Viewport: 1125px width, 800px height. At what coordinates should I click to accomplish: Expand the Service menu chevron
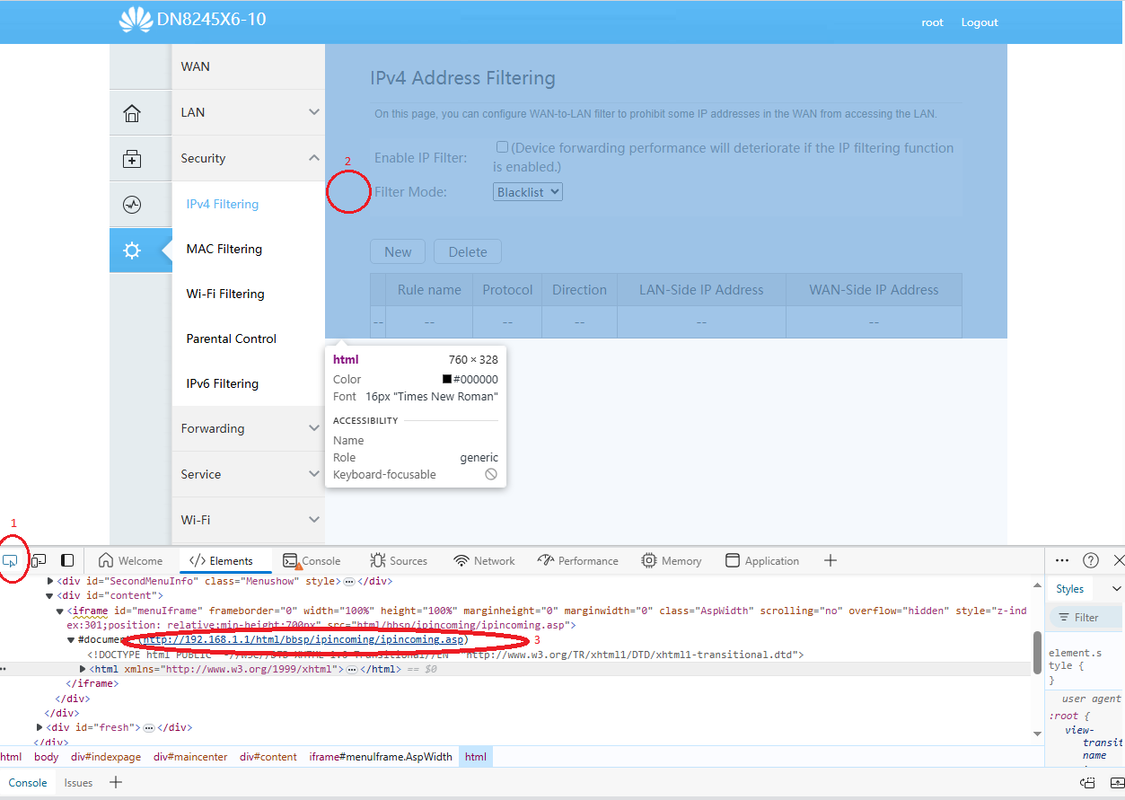[x=314, y=474]
